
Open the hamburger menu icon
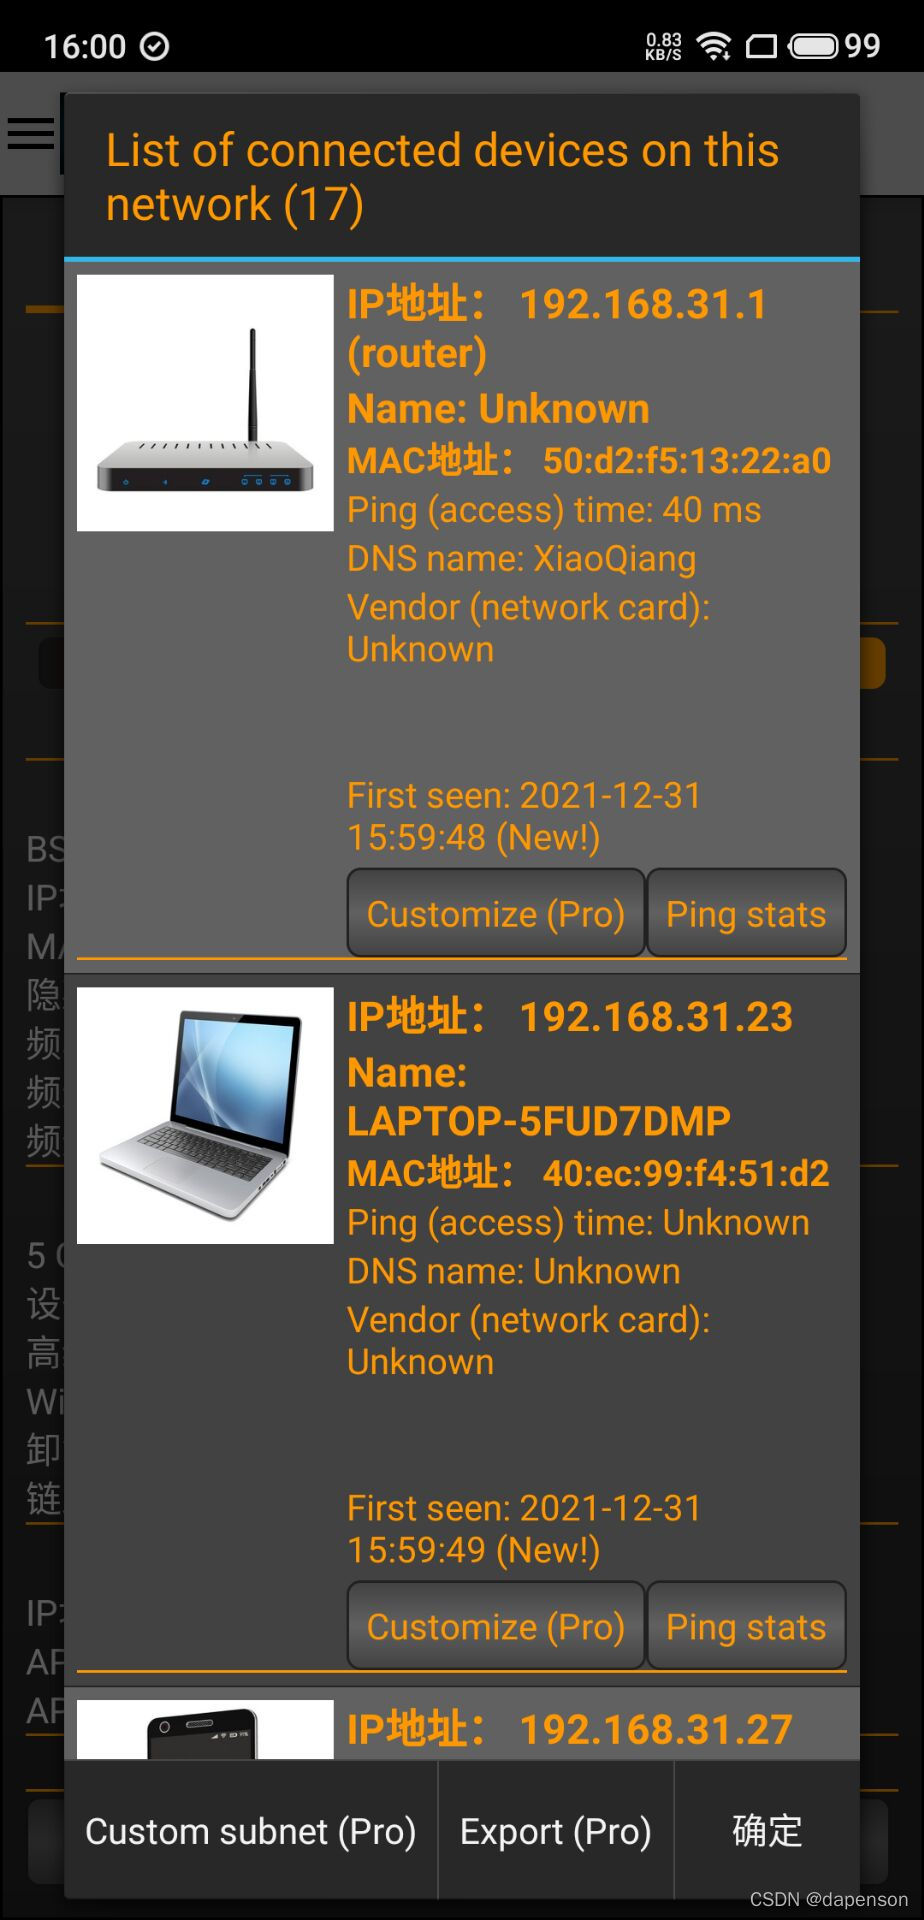pos(31,134)
